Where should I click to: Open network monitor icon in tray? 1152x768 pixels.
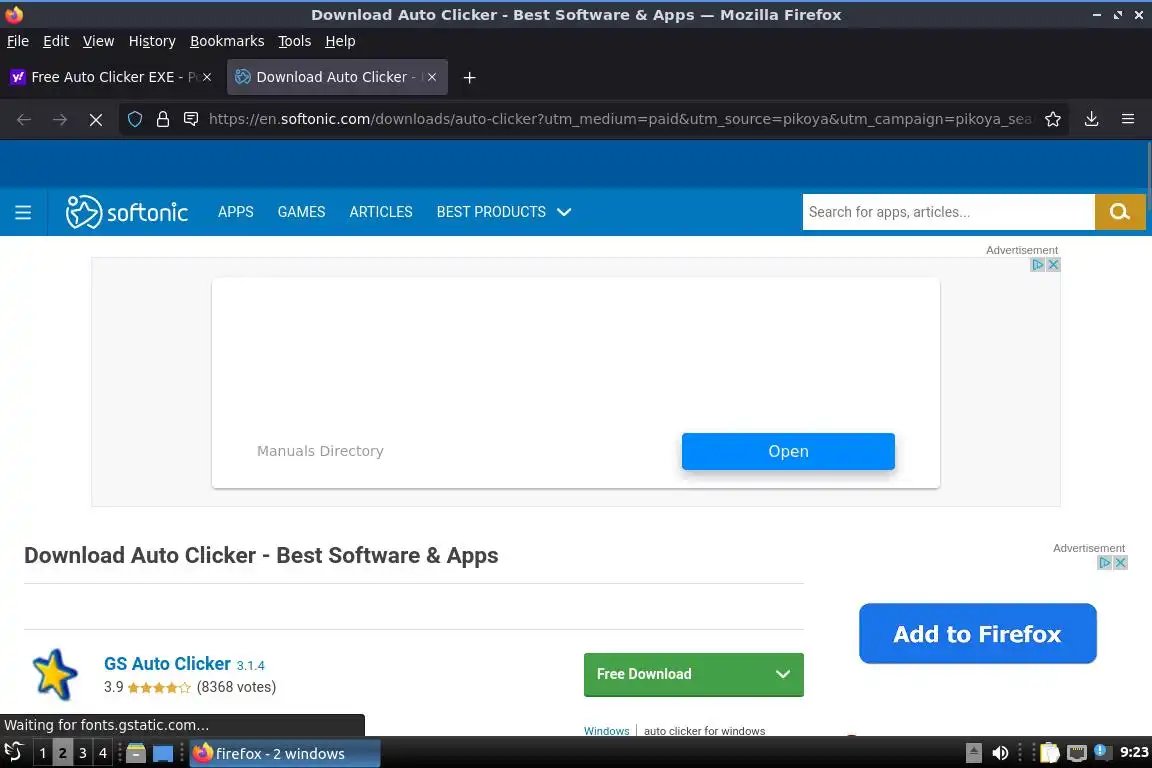click(x=1077, y=753)
